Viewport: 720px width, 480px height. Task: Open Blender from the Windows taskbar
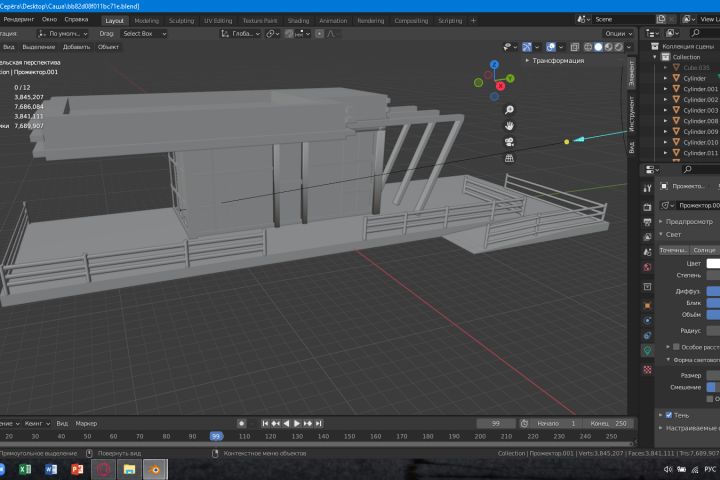155,468
